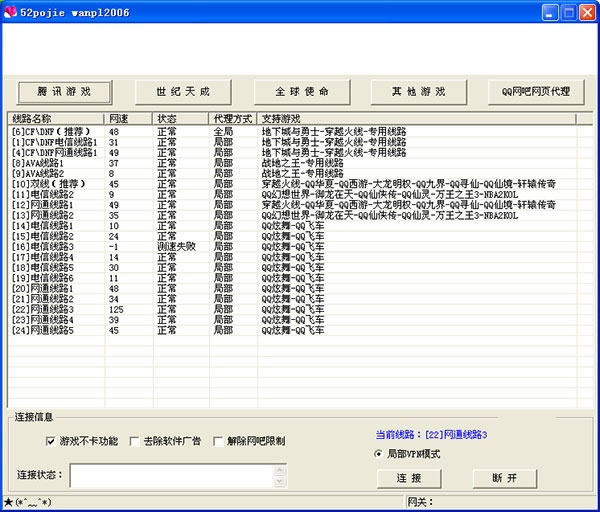This screenshot has width=600, height=512.
Task: Close the 52pojie window
Action: tap(587, 13)
